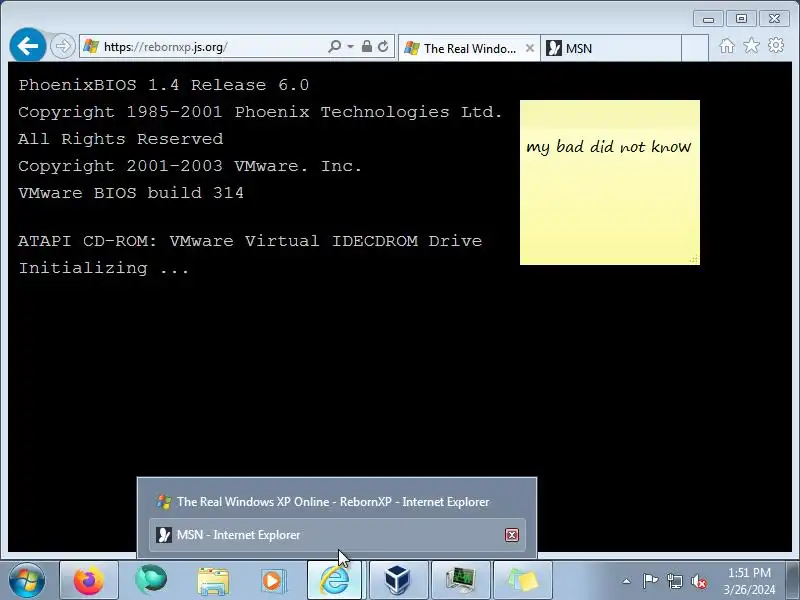This screenshot has width=800, height=600.
Task: Click the sticky note resize grip corner
Action: (x=694, y=259)
